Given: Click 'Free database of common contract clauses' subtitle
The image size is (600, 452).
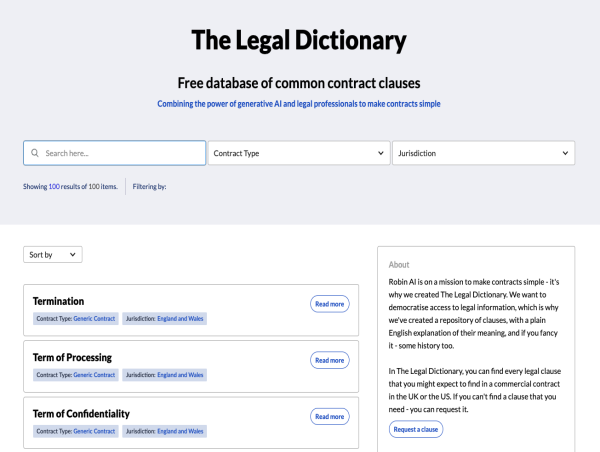Looking at the screenshot, I should (x=299, y=83).
